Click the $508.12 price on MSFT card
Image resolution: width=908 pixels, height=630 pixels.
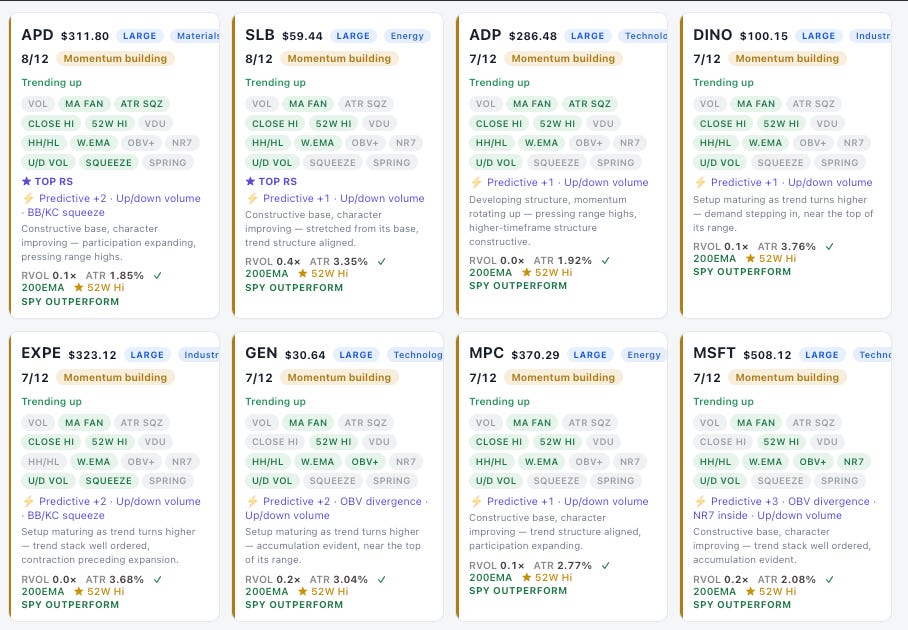[767, 355]
